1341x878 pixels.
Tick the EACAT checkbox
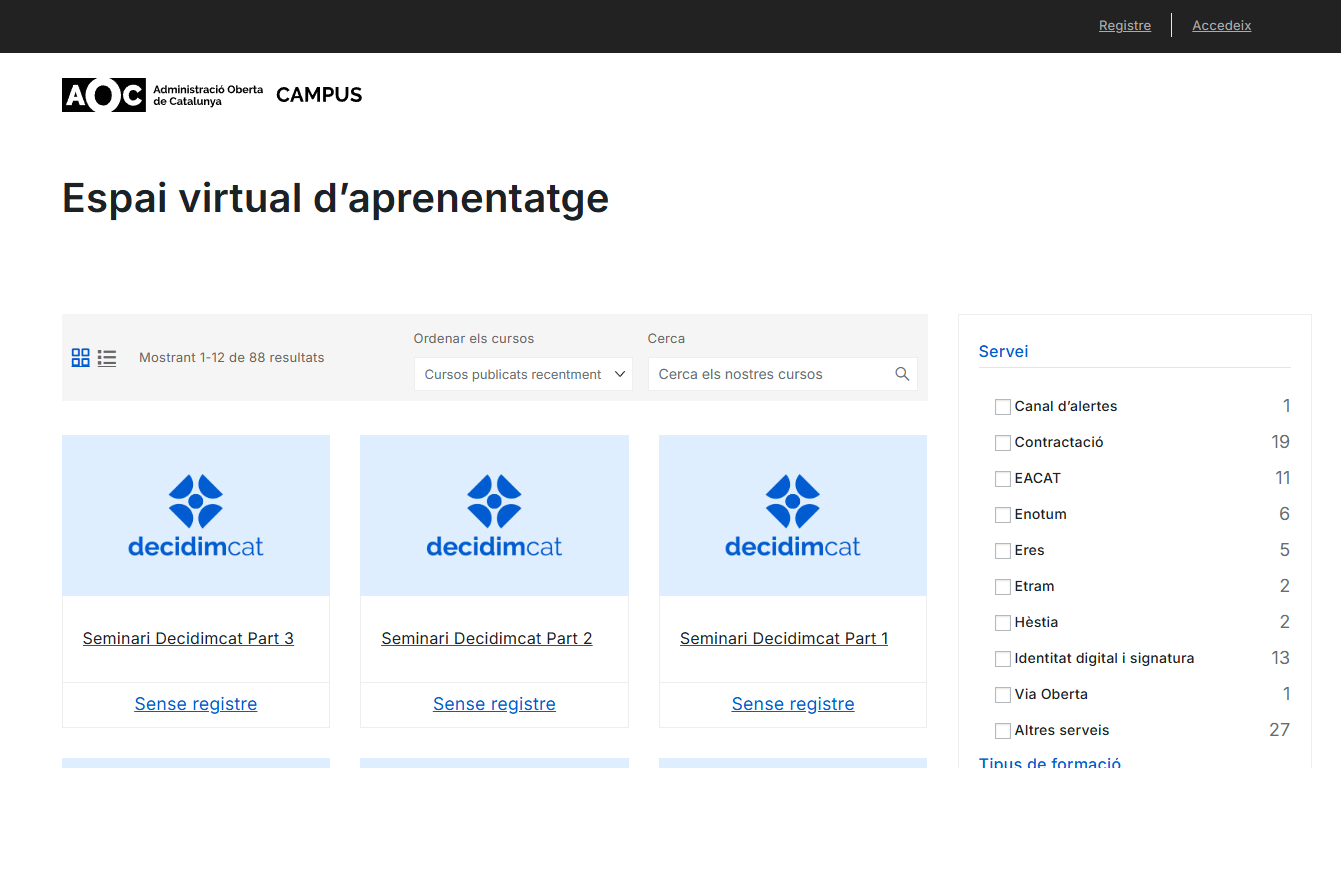[1003, 479]
